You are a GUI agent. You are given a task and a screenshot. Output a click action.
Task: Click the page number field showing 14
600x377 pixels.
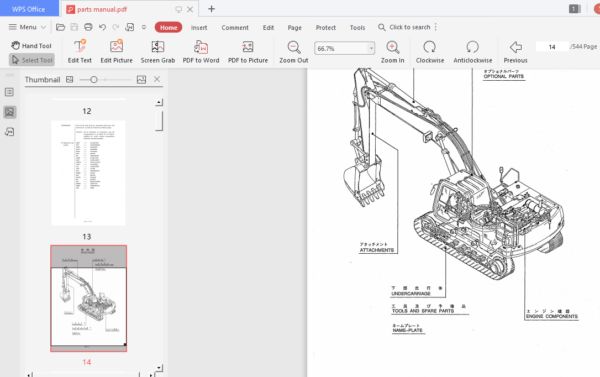point(552,47)
